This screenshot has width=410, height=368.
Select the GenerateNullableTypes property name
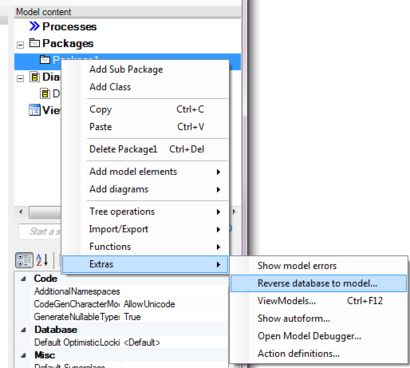tap(77, 317)
